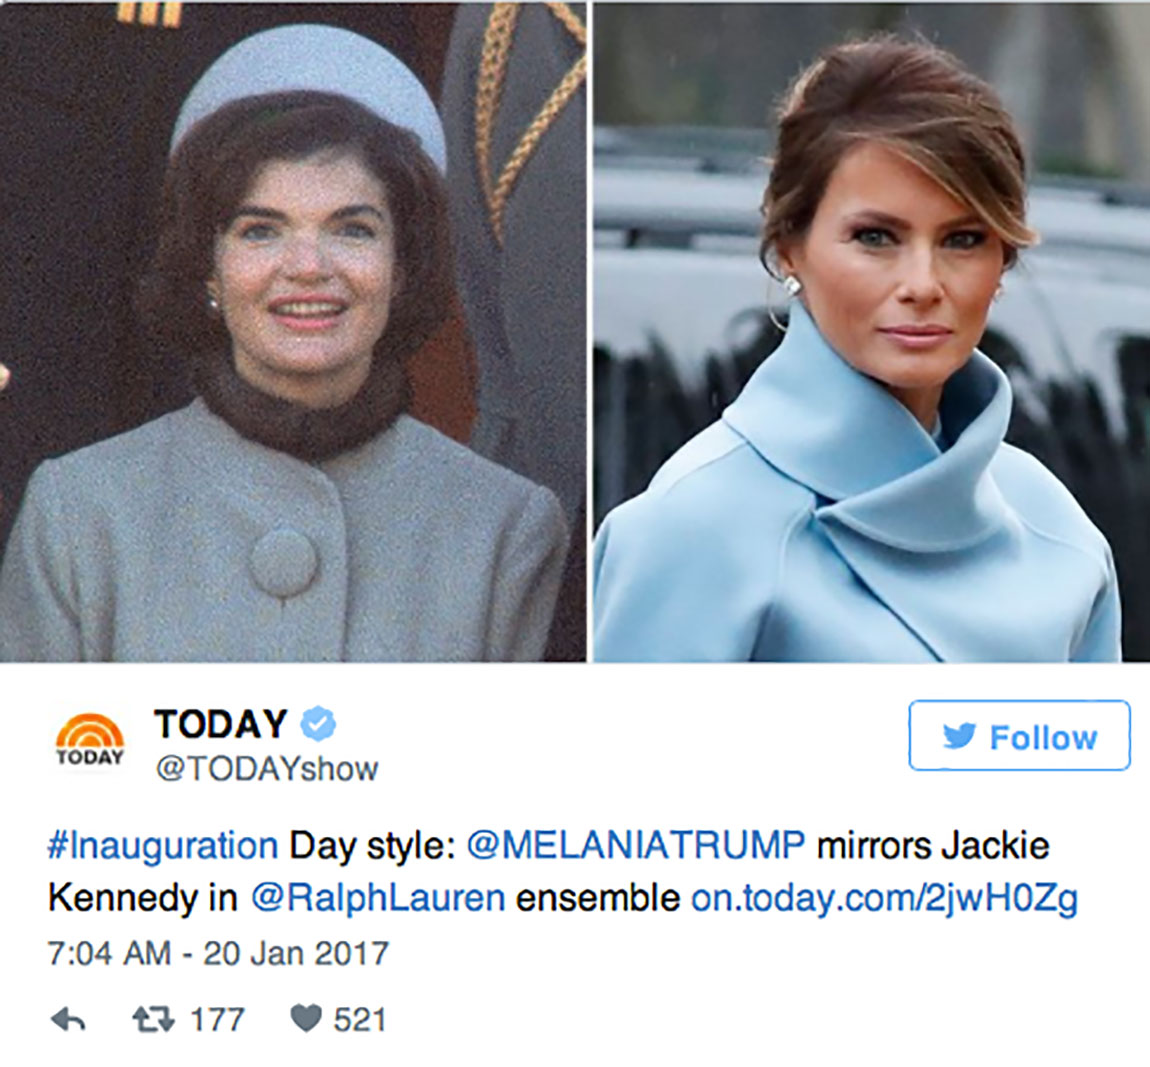Open the @RalphLauren mention
This screenshot has height=1067, width=1150.
pyautogui.click(x=378, y=898)
